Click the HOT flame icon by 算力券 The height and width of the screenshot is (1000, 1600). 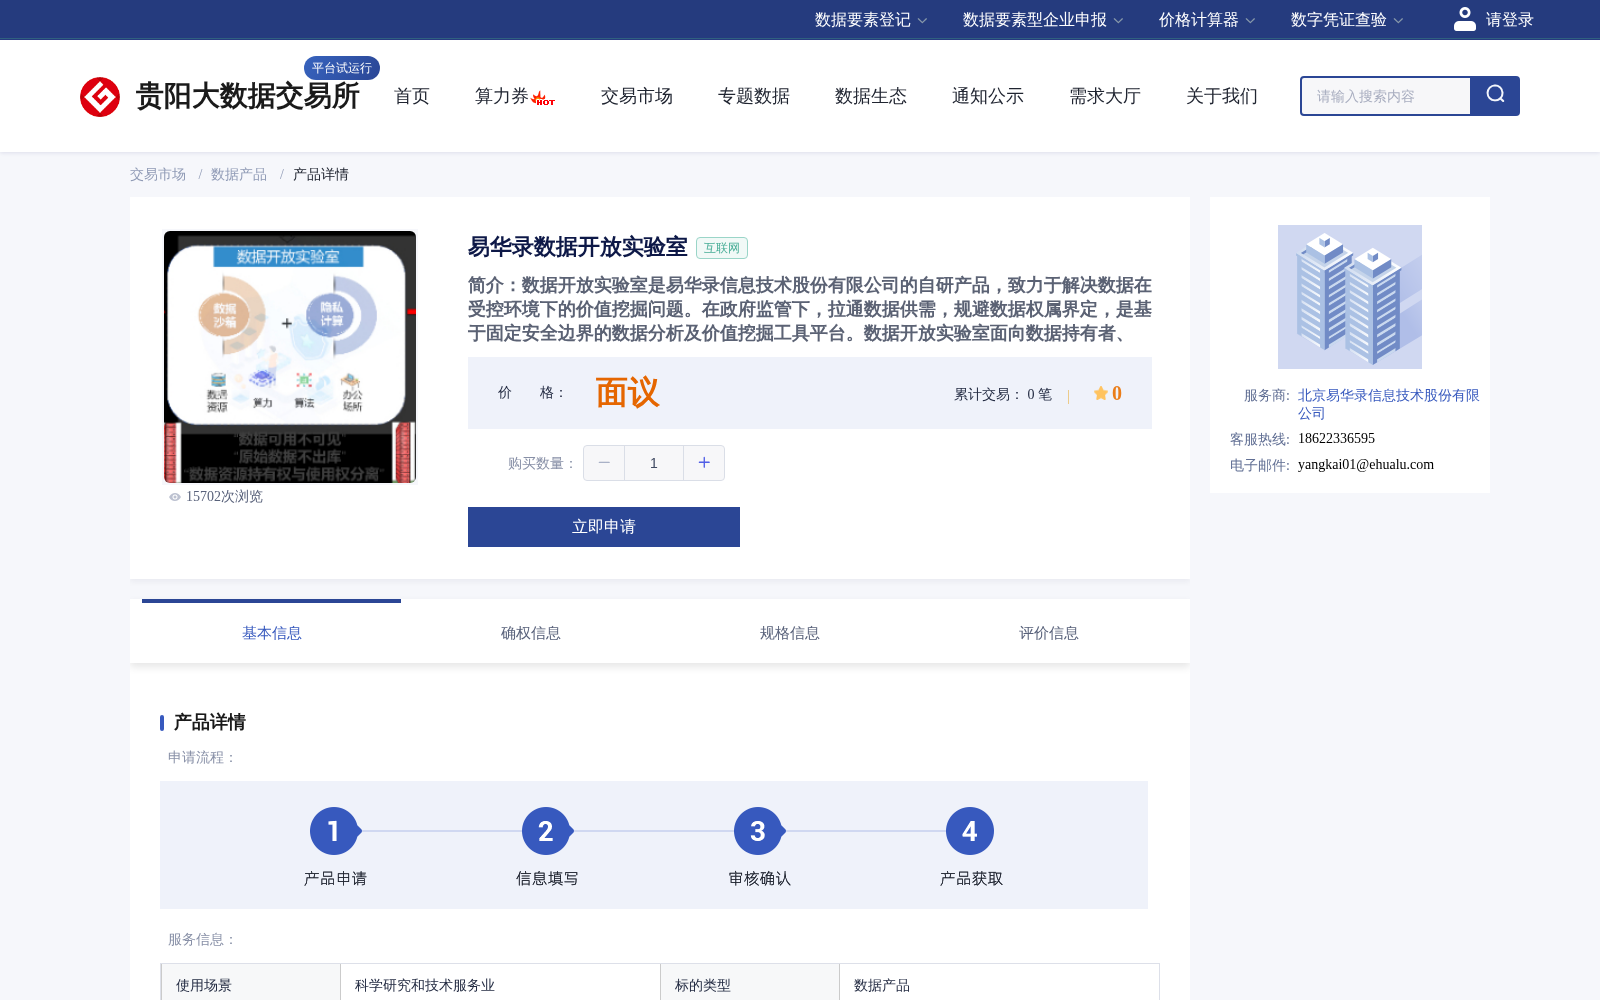click(x=543, y=99)
